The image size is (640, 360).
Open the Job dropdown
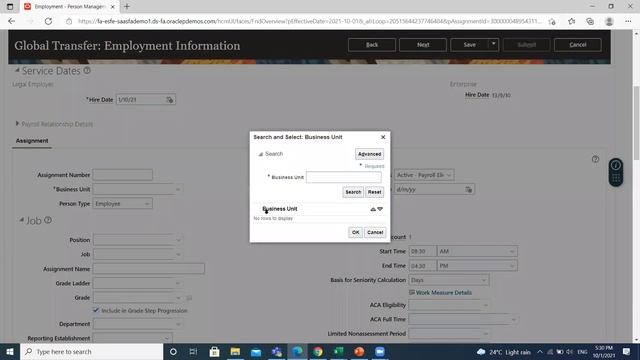coord(178,254)
